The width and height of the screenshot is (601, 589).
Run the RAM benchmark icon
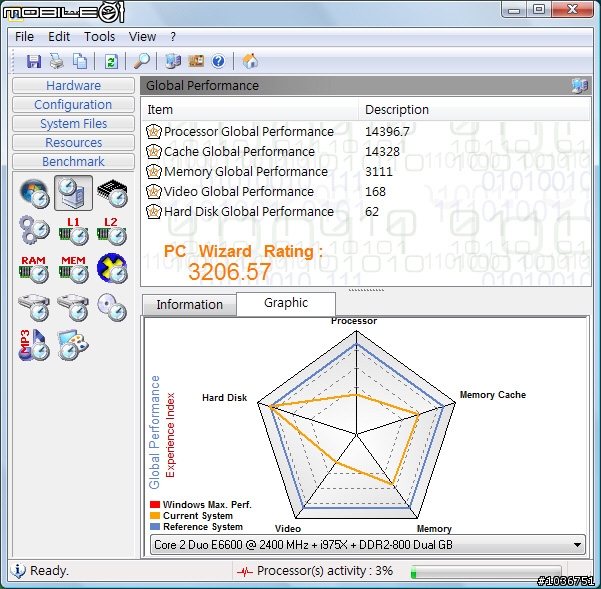tap(34, 269)
